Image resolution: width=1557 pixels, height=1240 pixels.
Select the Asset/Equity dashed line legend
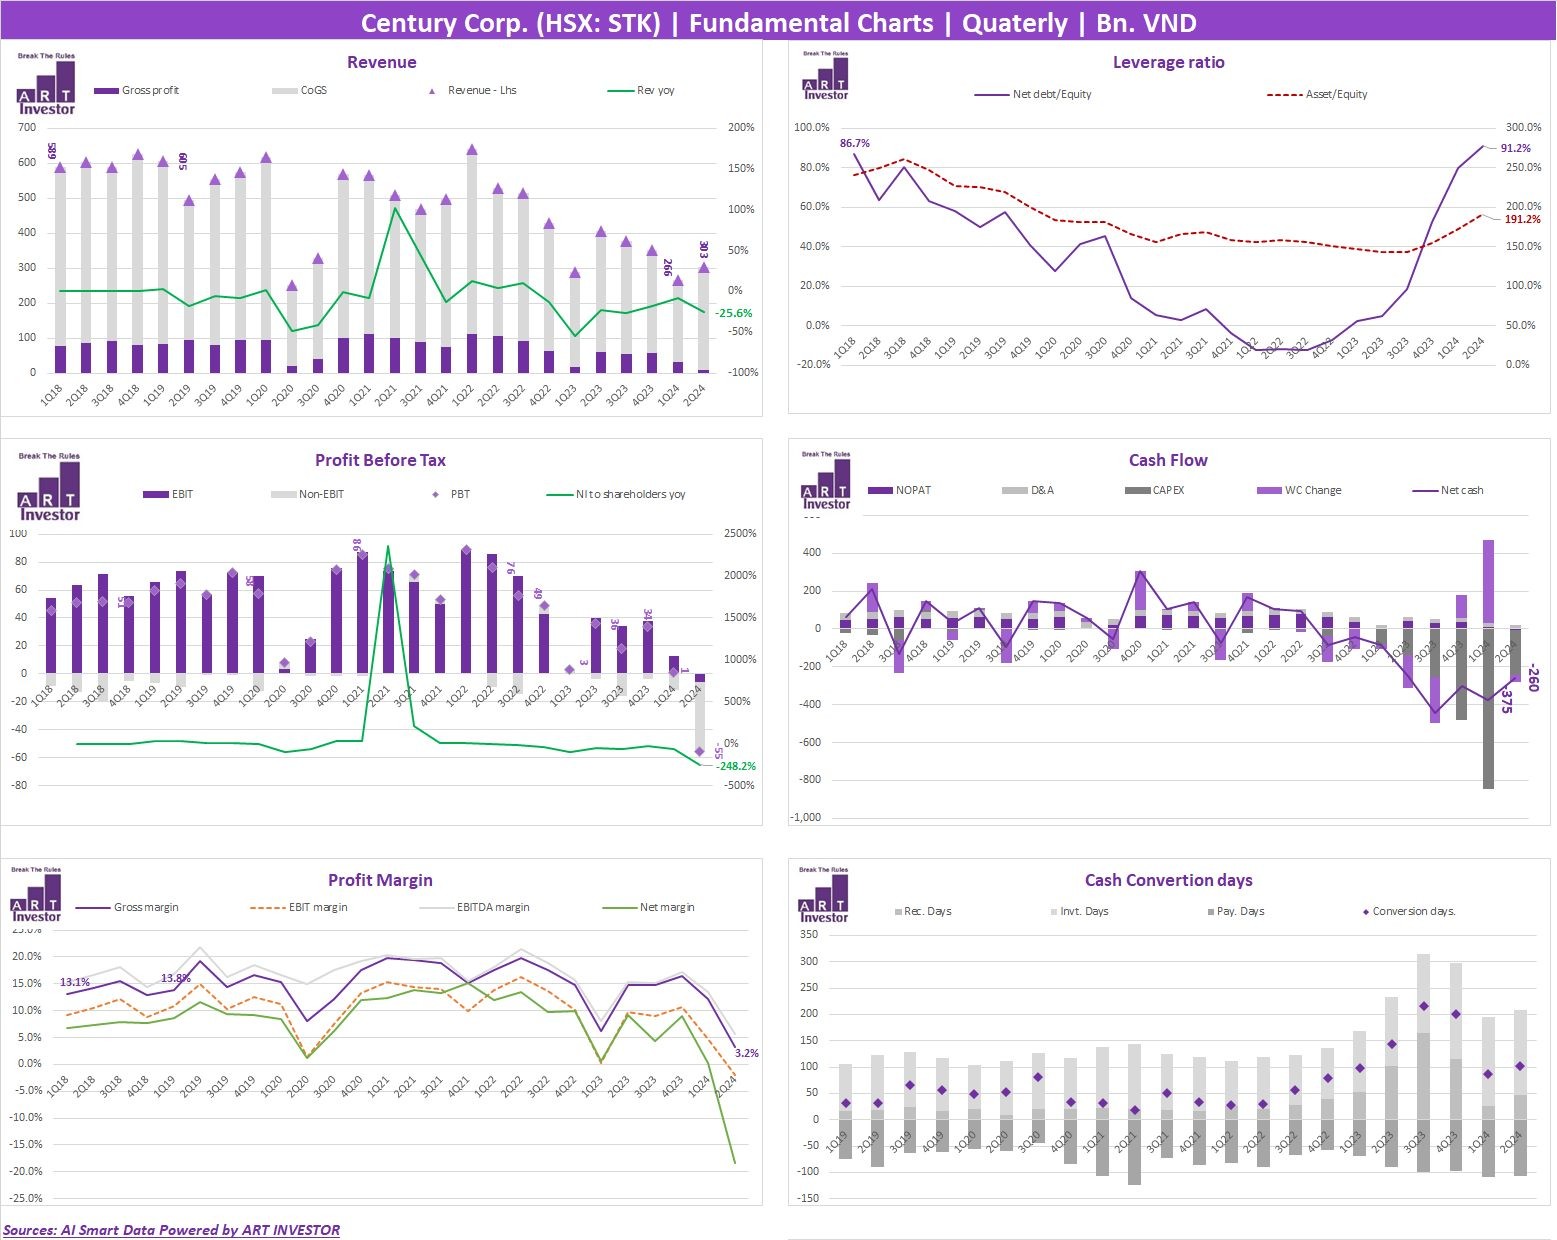[1317, 94]
